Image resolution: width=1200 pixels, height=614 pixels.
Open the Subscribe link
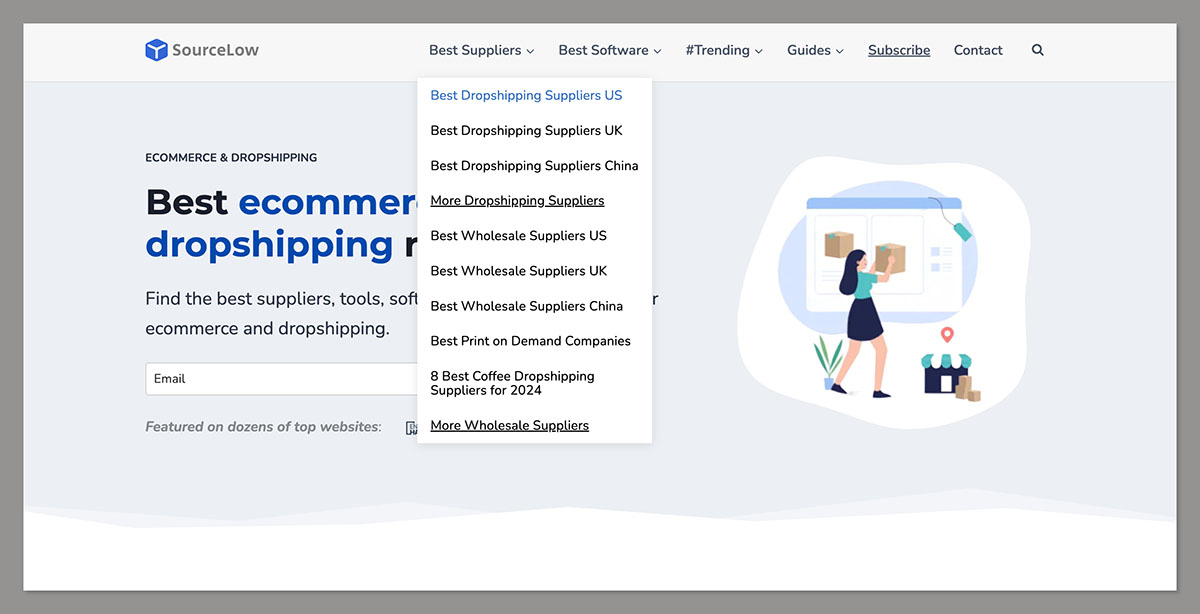pos(898,50)
